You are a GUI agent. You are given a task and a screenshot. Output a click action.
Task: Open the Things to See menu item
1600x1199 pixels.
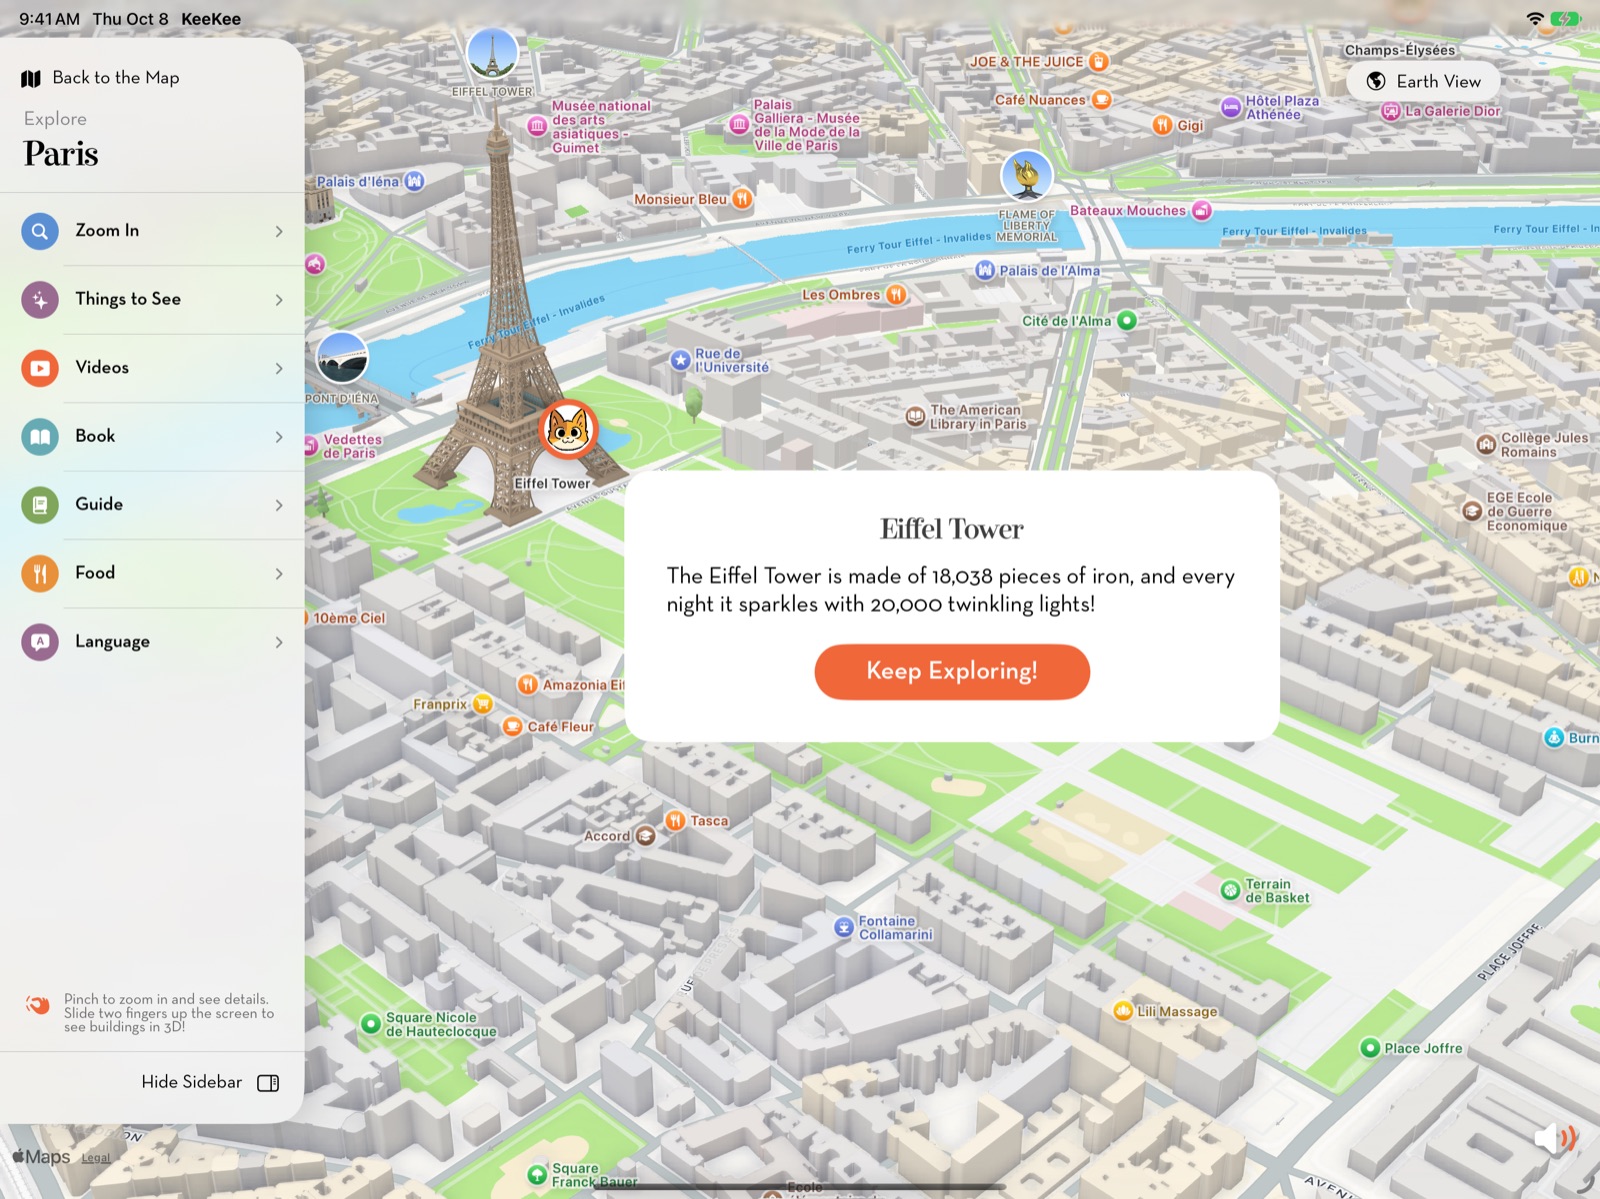(x=152, y=299)
